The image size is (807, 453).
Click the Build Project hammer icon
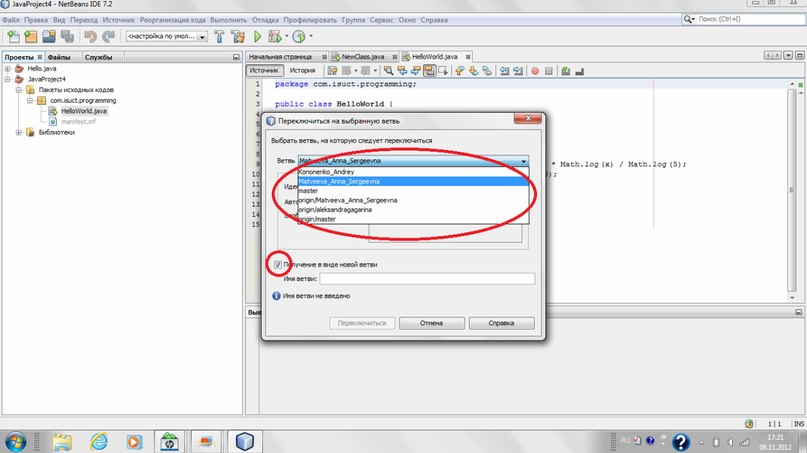(219, 37)
